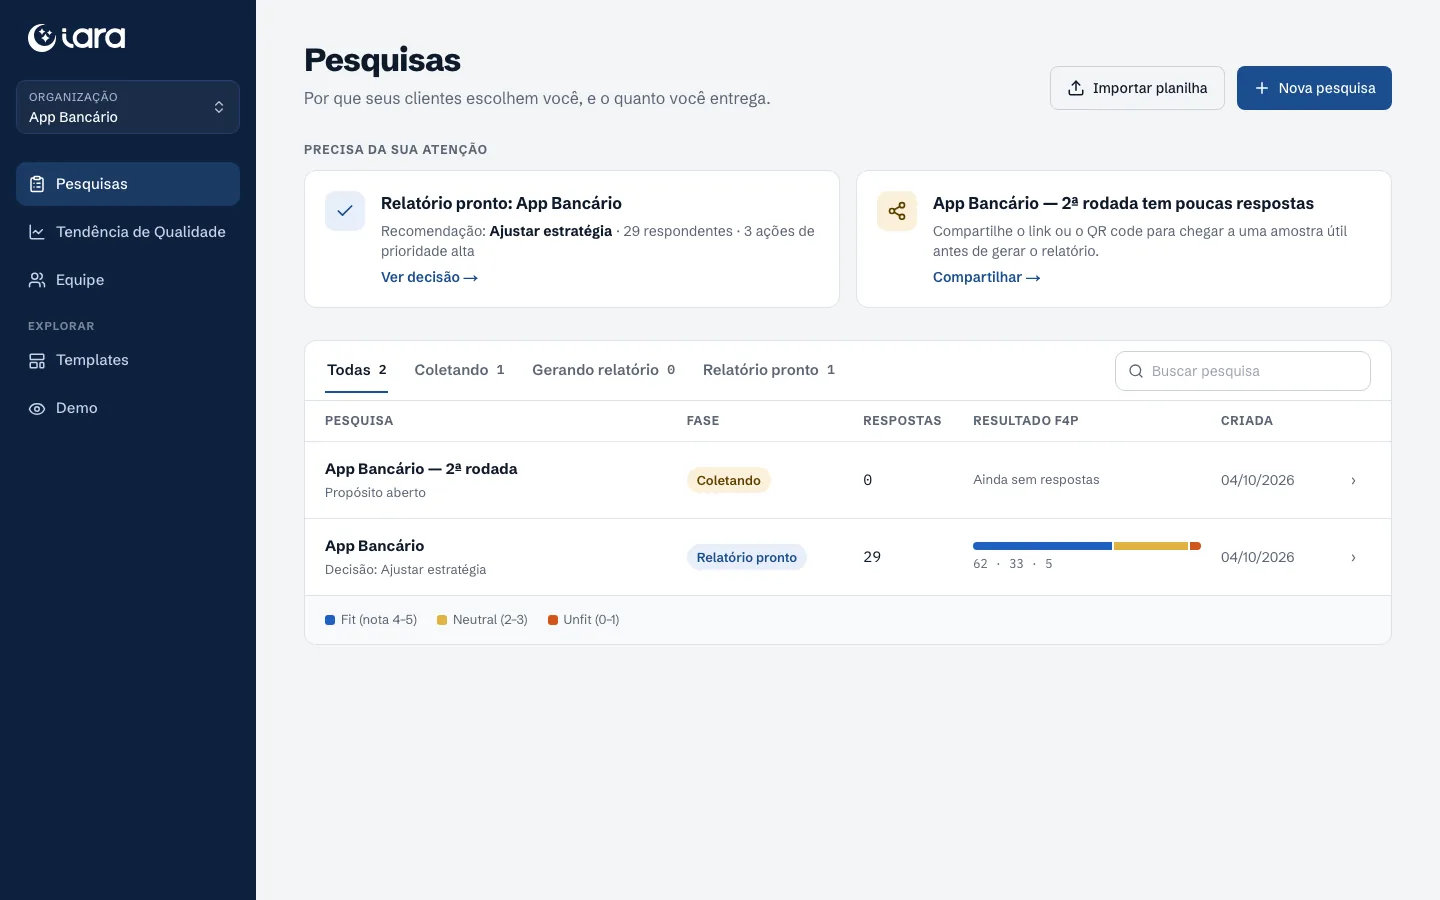
Task: Click the blue Fit legend swatch
Action: (330, 620)
